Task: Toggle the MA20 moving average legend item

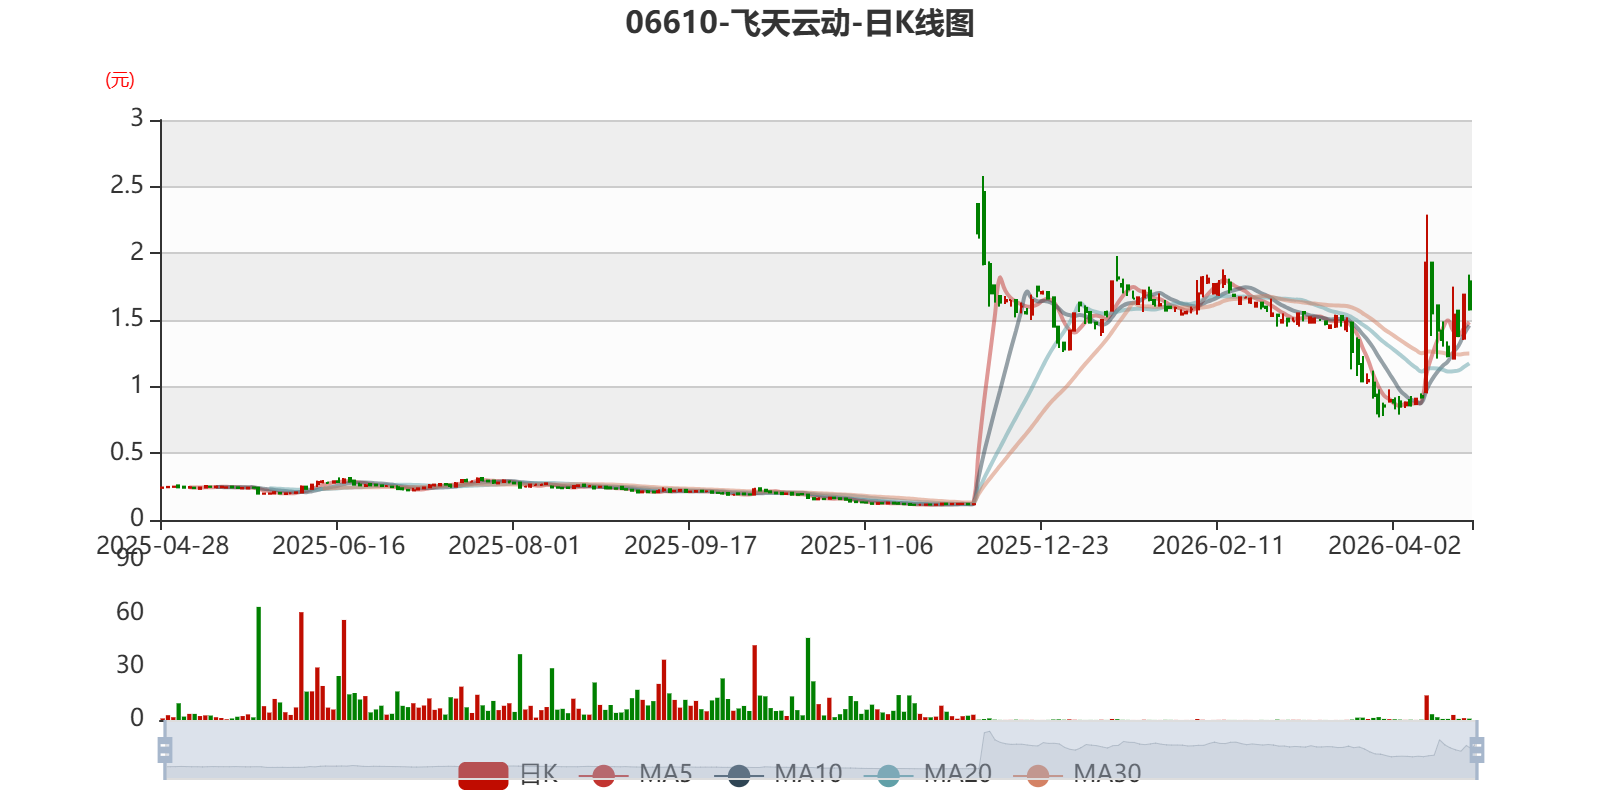Action: [x=927, y=774]
